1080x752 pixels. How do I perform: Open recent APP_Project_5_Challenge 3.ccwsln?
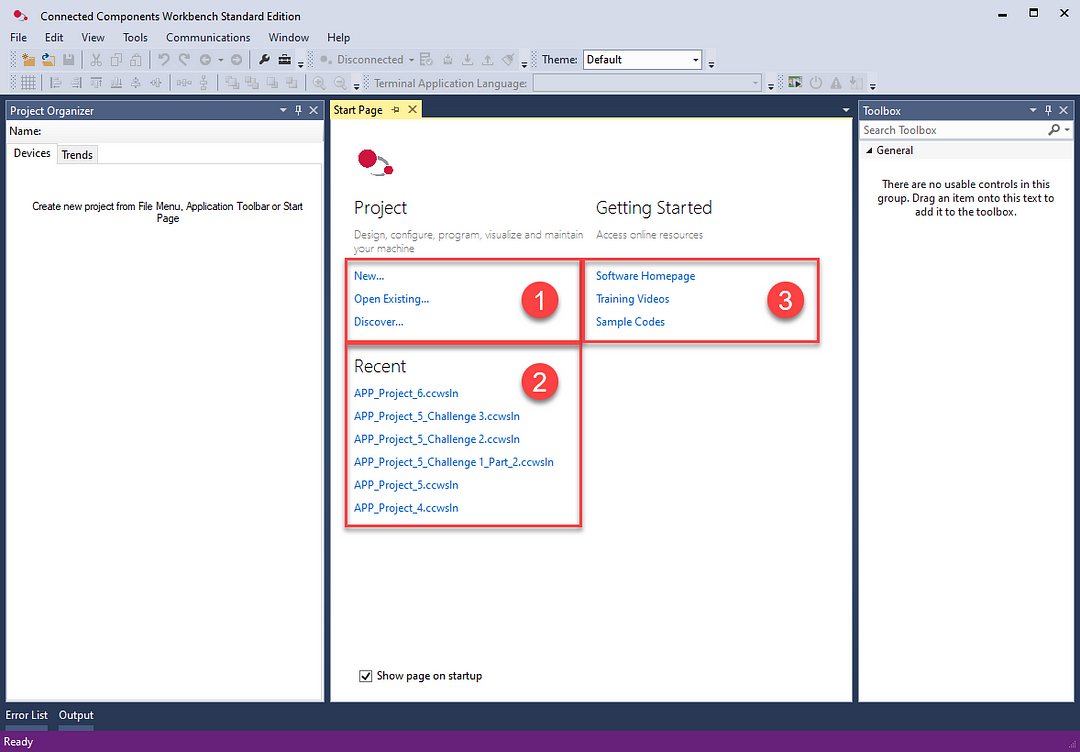pos(437,416)
